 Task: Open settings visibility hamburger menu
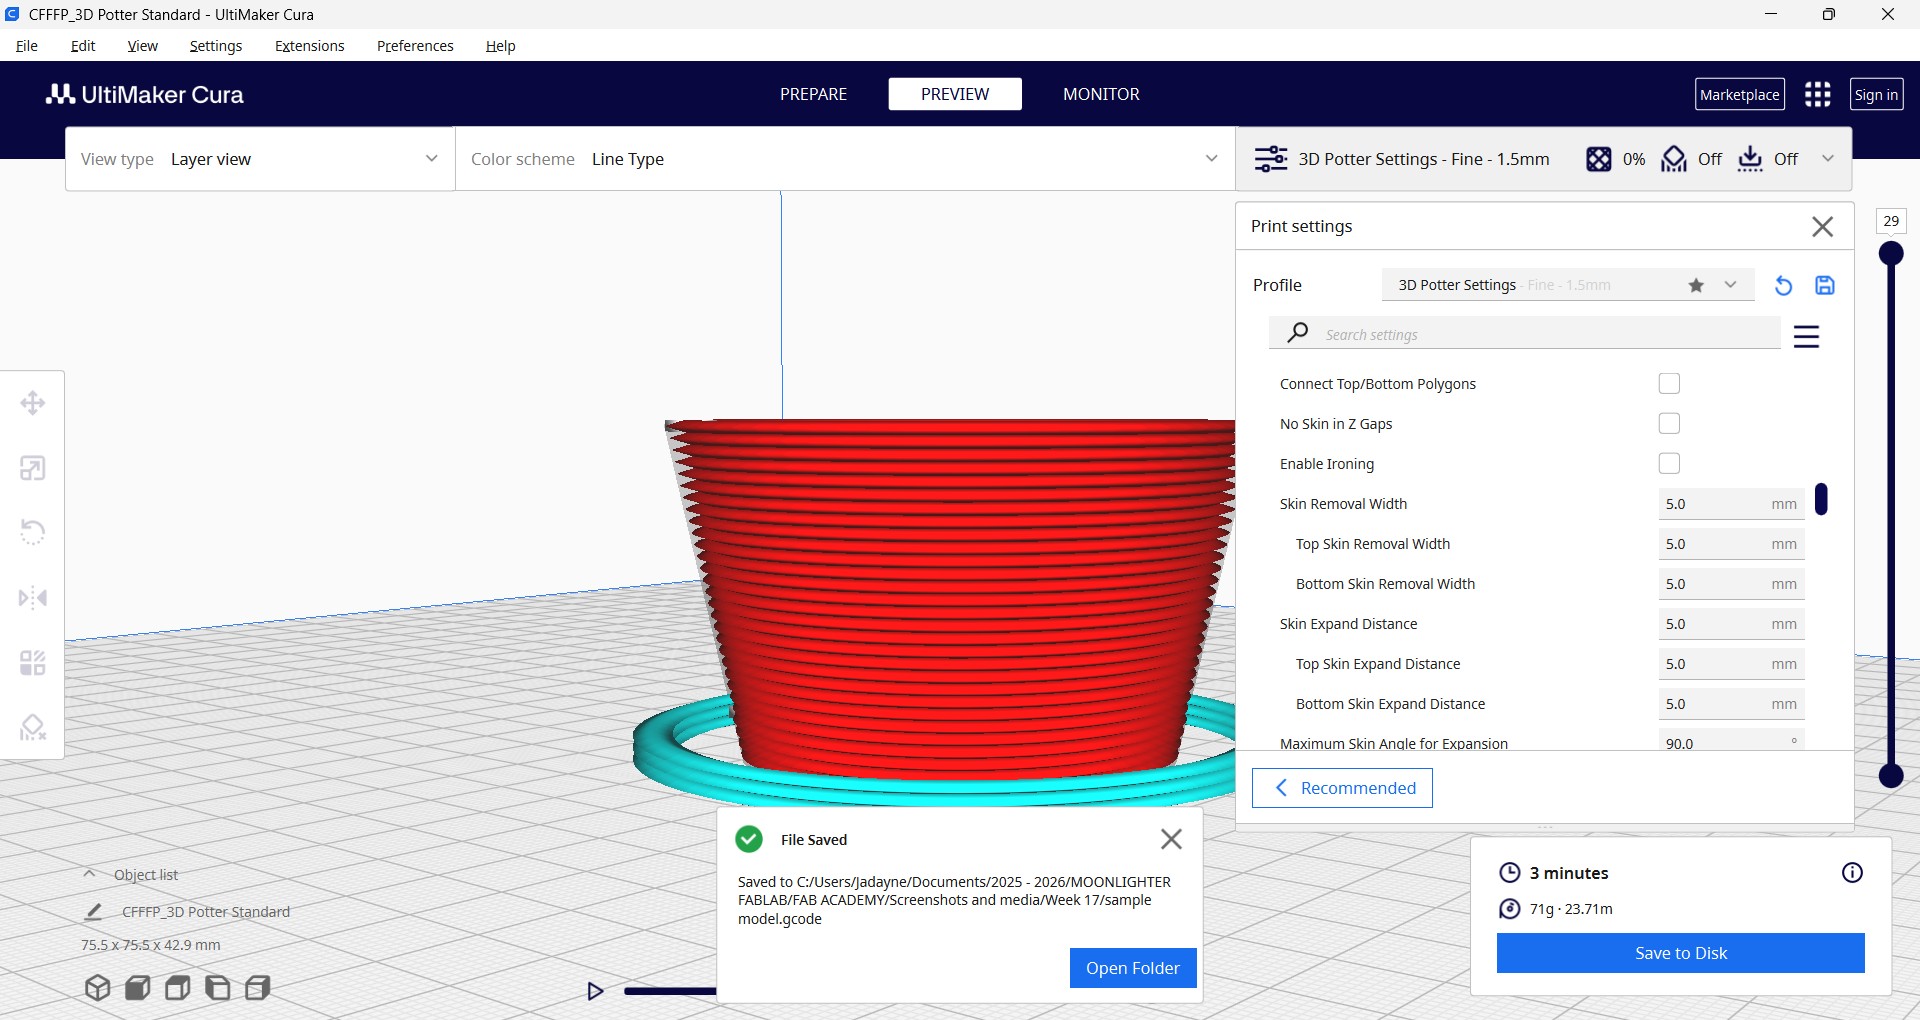1806,336
